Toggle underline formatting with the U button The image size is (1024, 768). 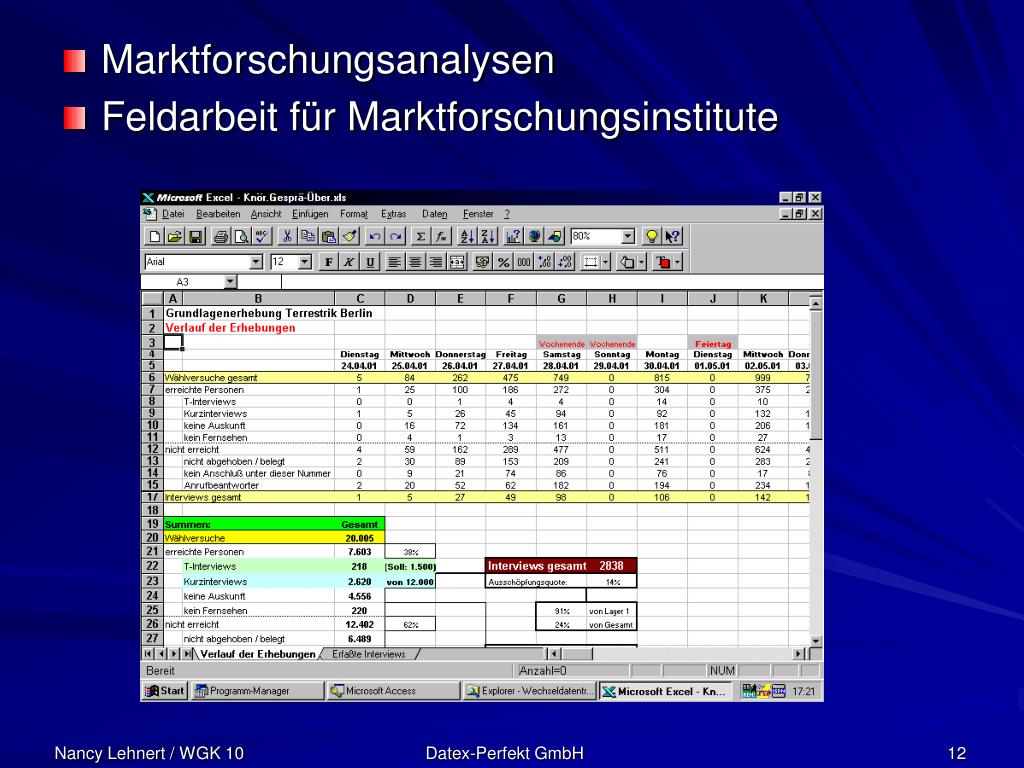(x=370, y=262)
